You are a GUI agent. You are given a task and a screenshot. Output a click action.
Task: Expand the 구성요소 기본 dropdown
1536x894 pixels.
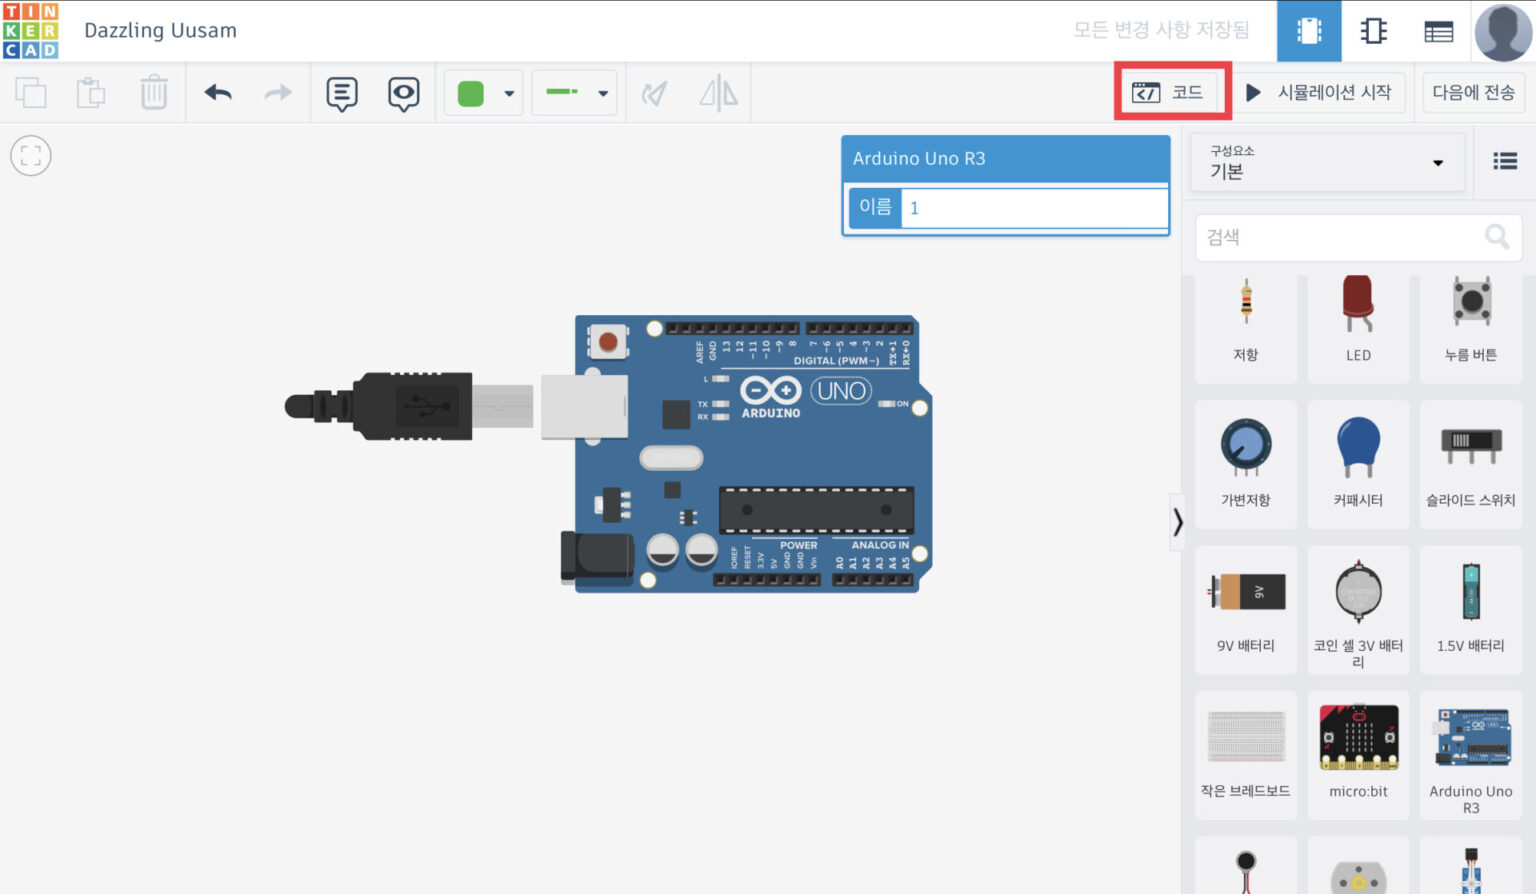(x=1327, y=163)
